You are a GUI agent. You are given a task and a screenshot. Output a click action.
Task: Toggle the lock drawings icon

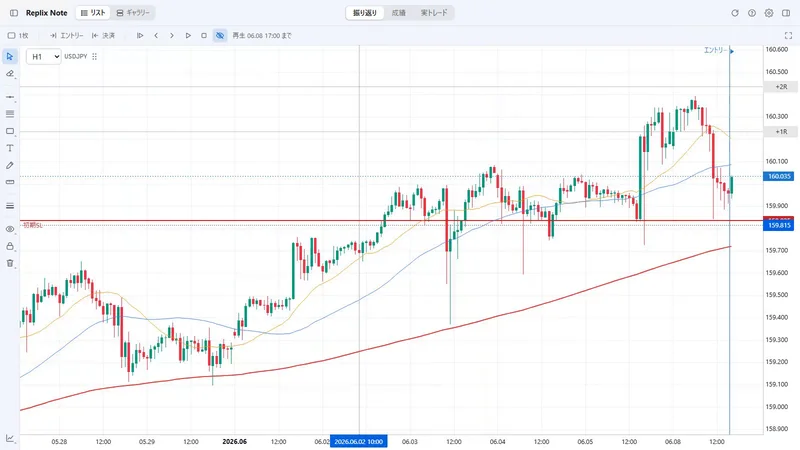(x=10, y=246)
